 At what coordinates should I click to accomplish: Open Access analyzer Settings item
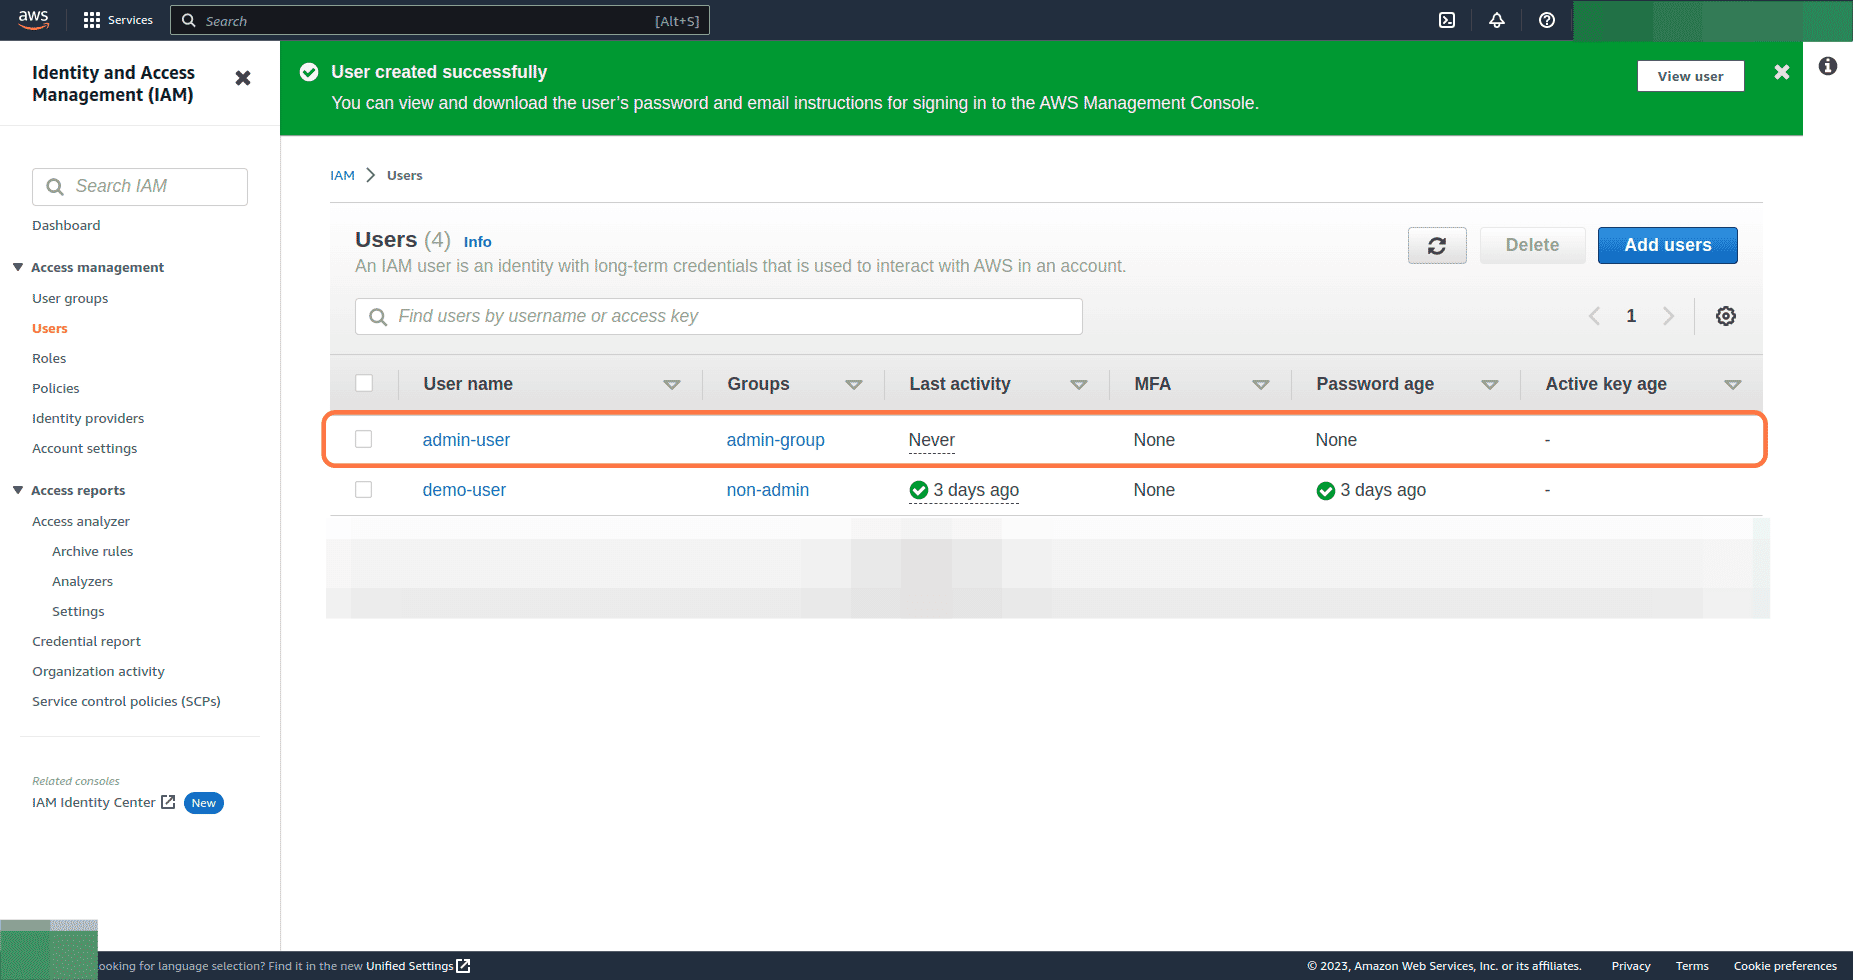tap(78, 611)
